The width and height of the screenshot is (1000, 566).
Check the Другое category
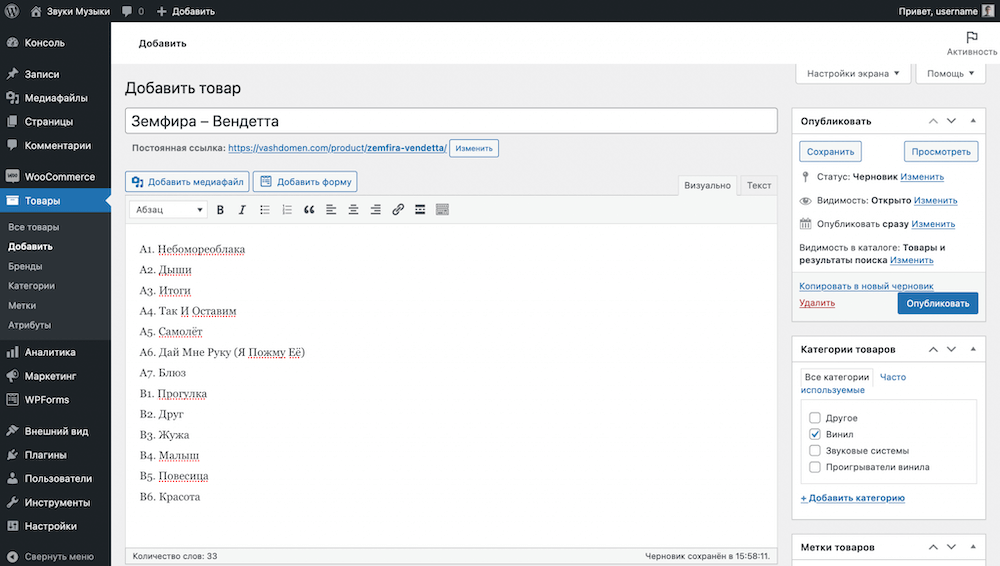(814, 418)
